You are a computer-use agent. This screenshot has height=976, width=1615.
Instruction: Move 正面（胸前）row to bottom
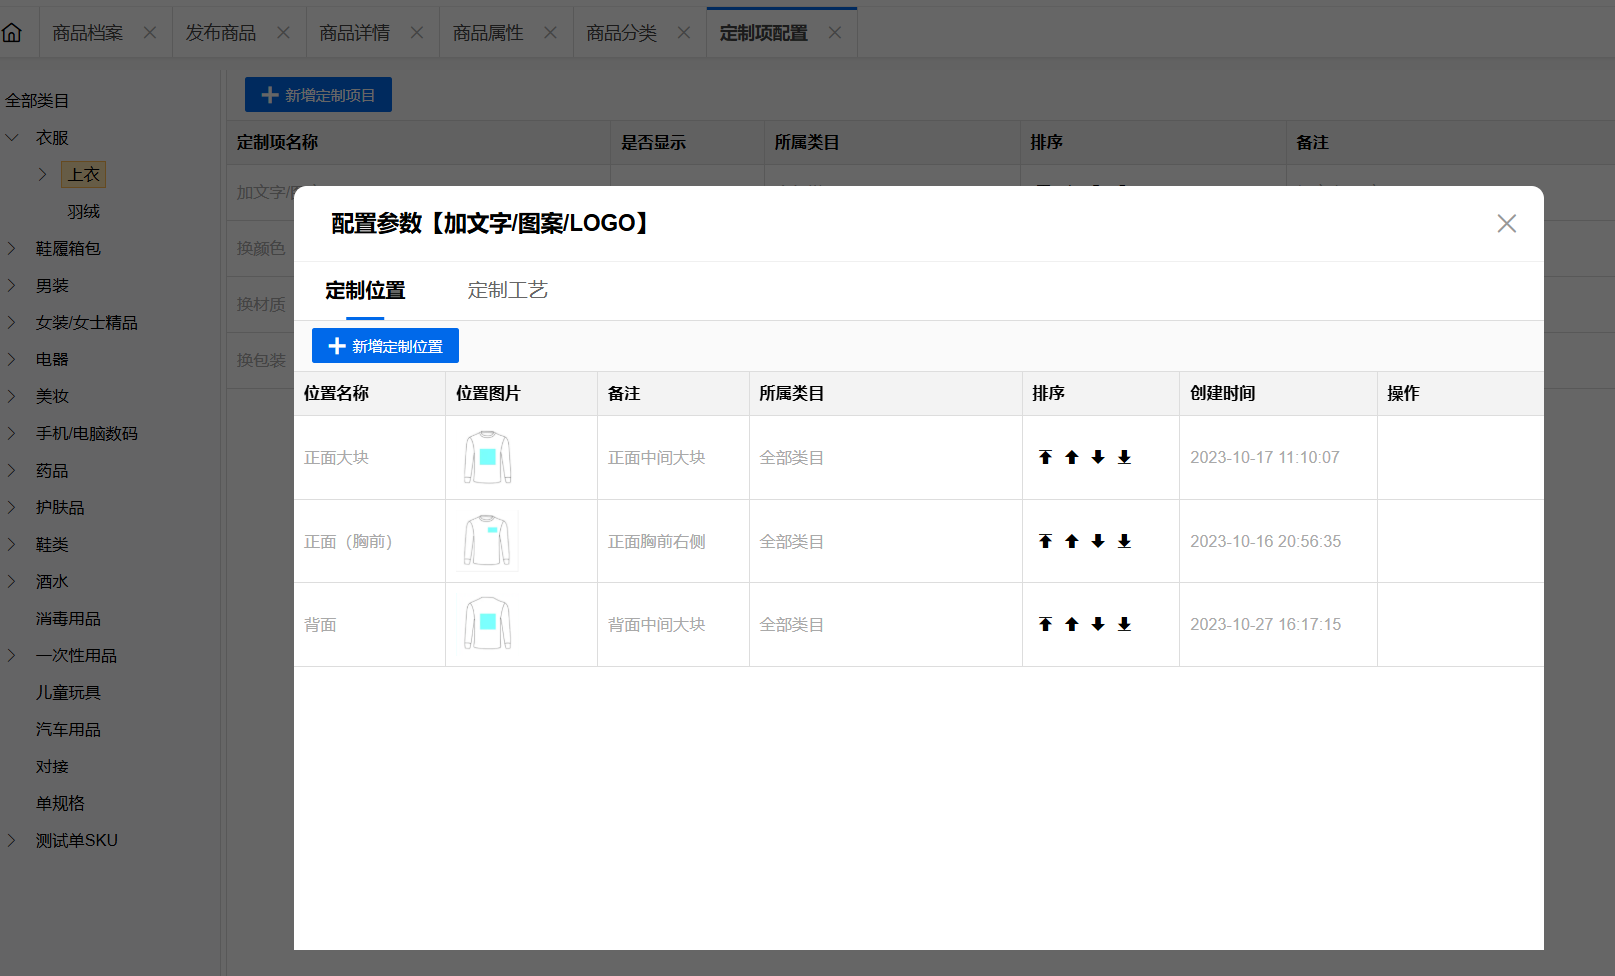pyautogui.click(x=1124, y=541)
